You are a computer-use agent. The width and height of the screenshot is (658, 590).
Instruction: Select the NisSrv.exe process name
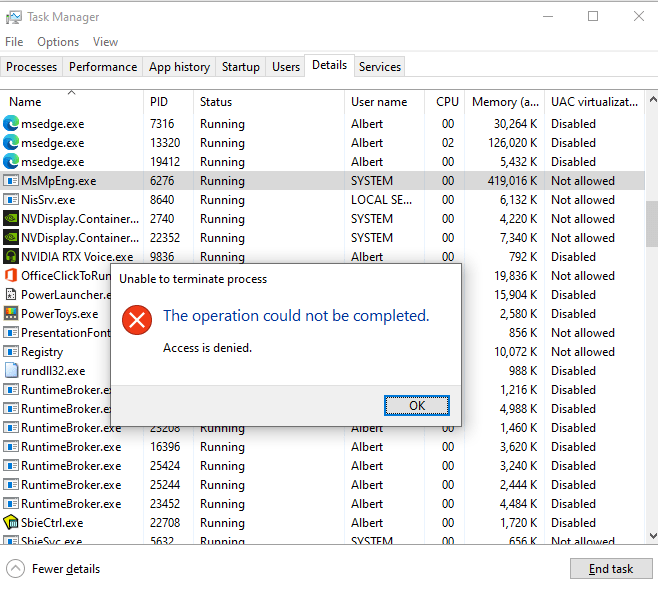point(48,200)
